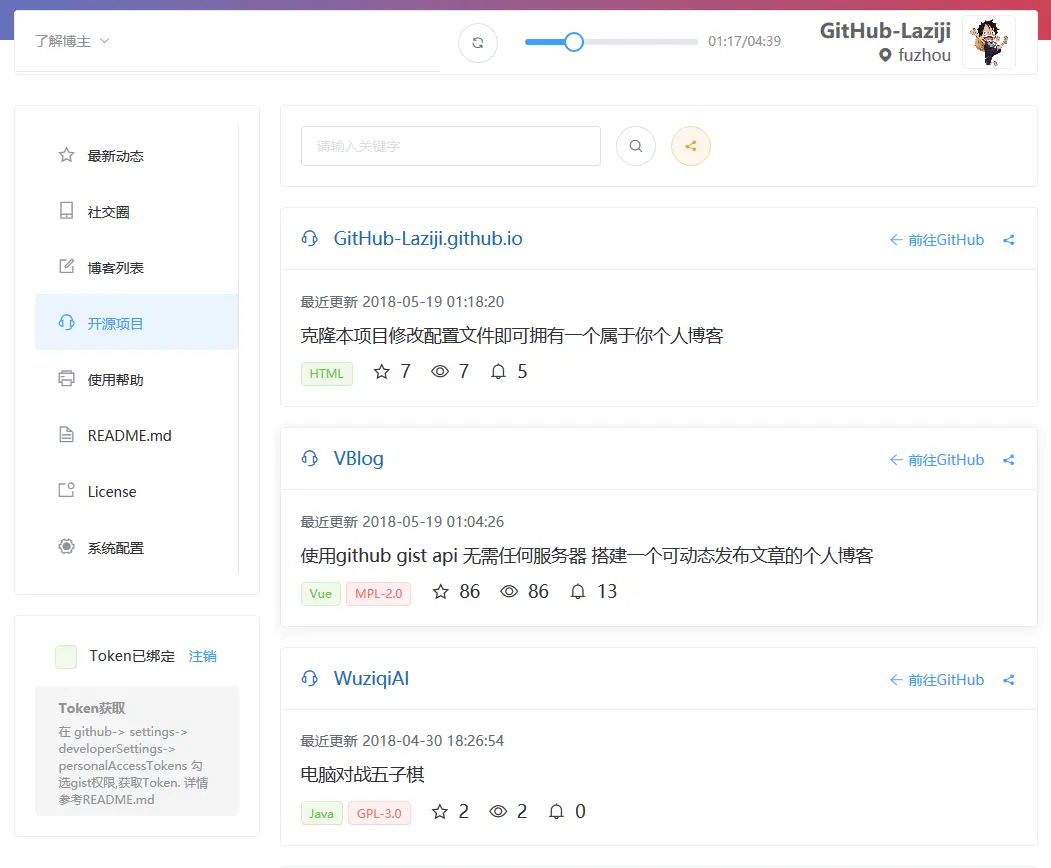Open 博客列表 in the sidebar
Viewport: 1051px width, 868px height.
pos(137,267)
